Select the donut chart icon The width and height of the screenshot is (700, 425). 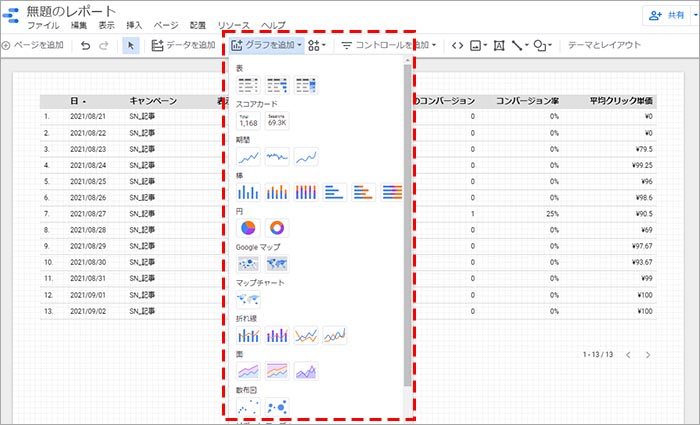(x=277, y=229)
